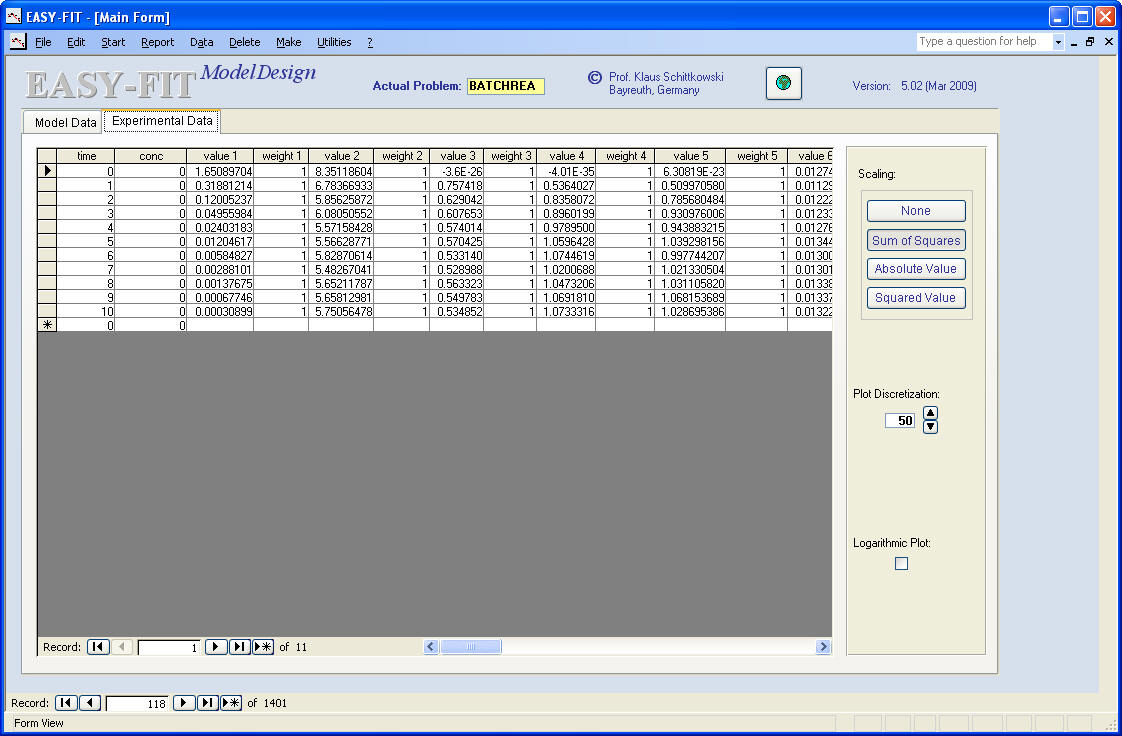Click the horizontal scrollbar thumb in grid

coord(471,647)
